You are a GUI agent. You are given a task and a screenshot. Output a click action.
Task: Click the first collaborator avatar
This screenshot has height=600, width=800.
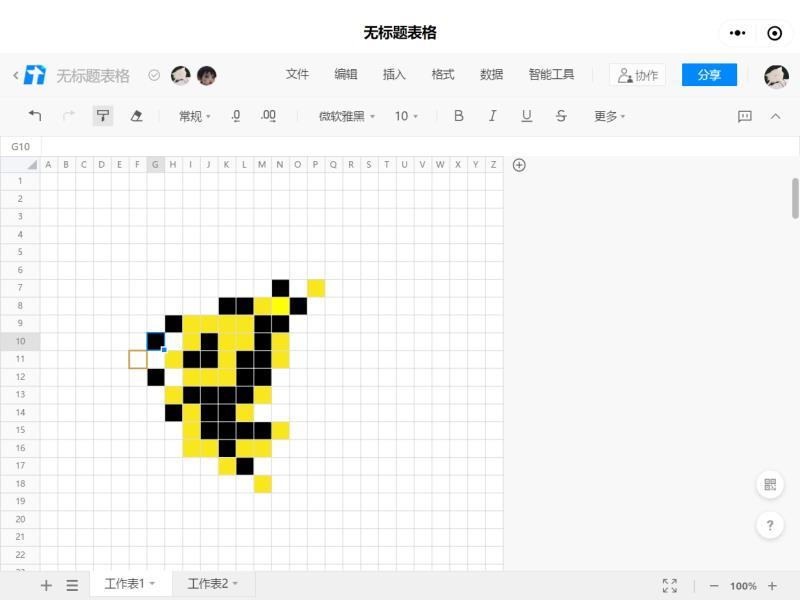point(181,76)
